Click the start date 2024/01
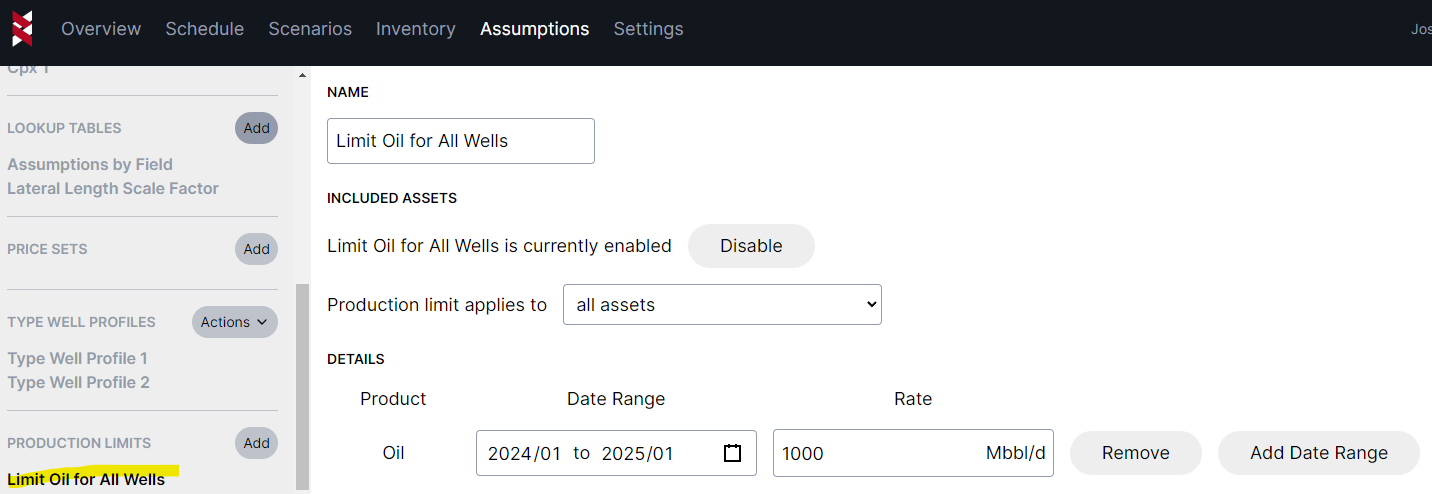1432x494 pixels. click(x=524, y=454)
